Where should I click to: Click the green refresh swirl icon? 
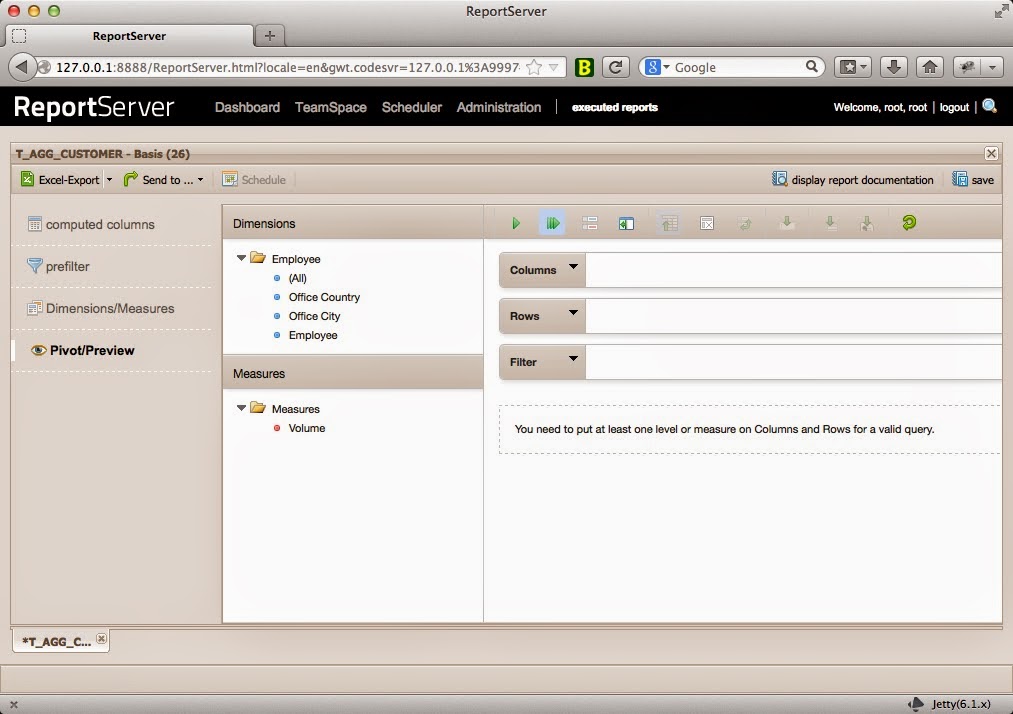[x=908, y=223]
